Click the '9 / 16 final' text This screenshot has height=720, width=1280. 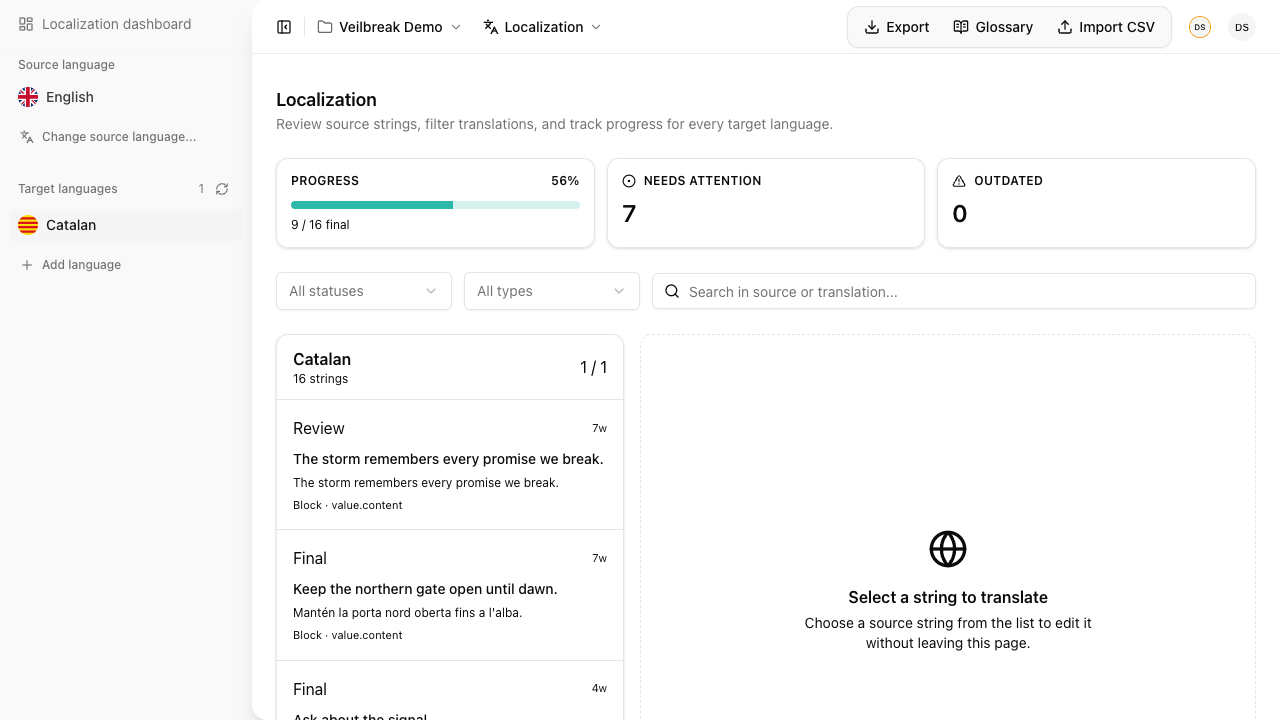coord(320,225)
